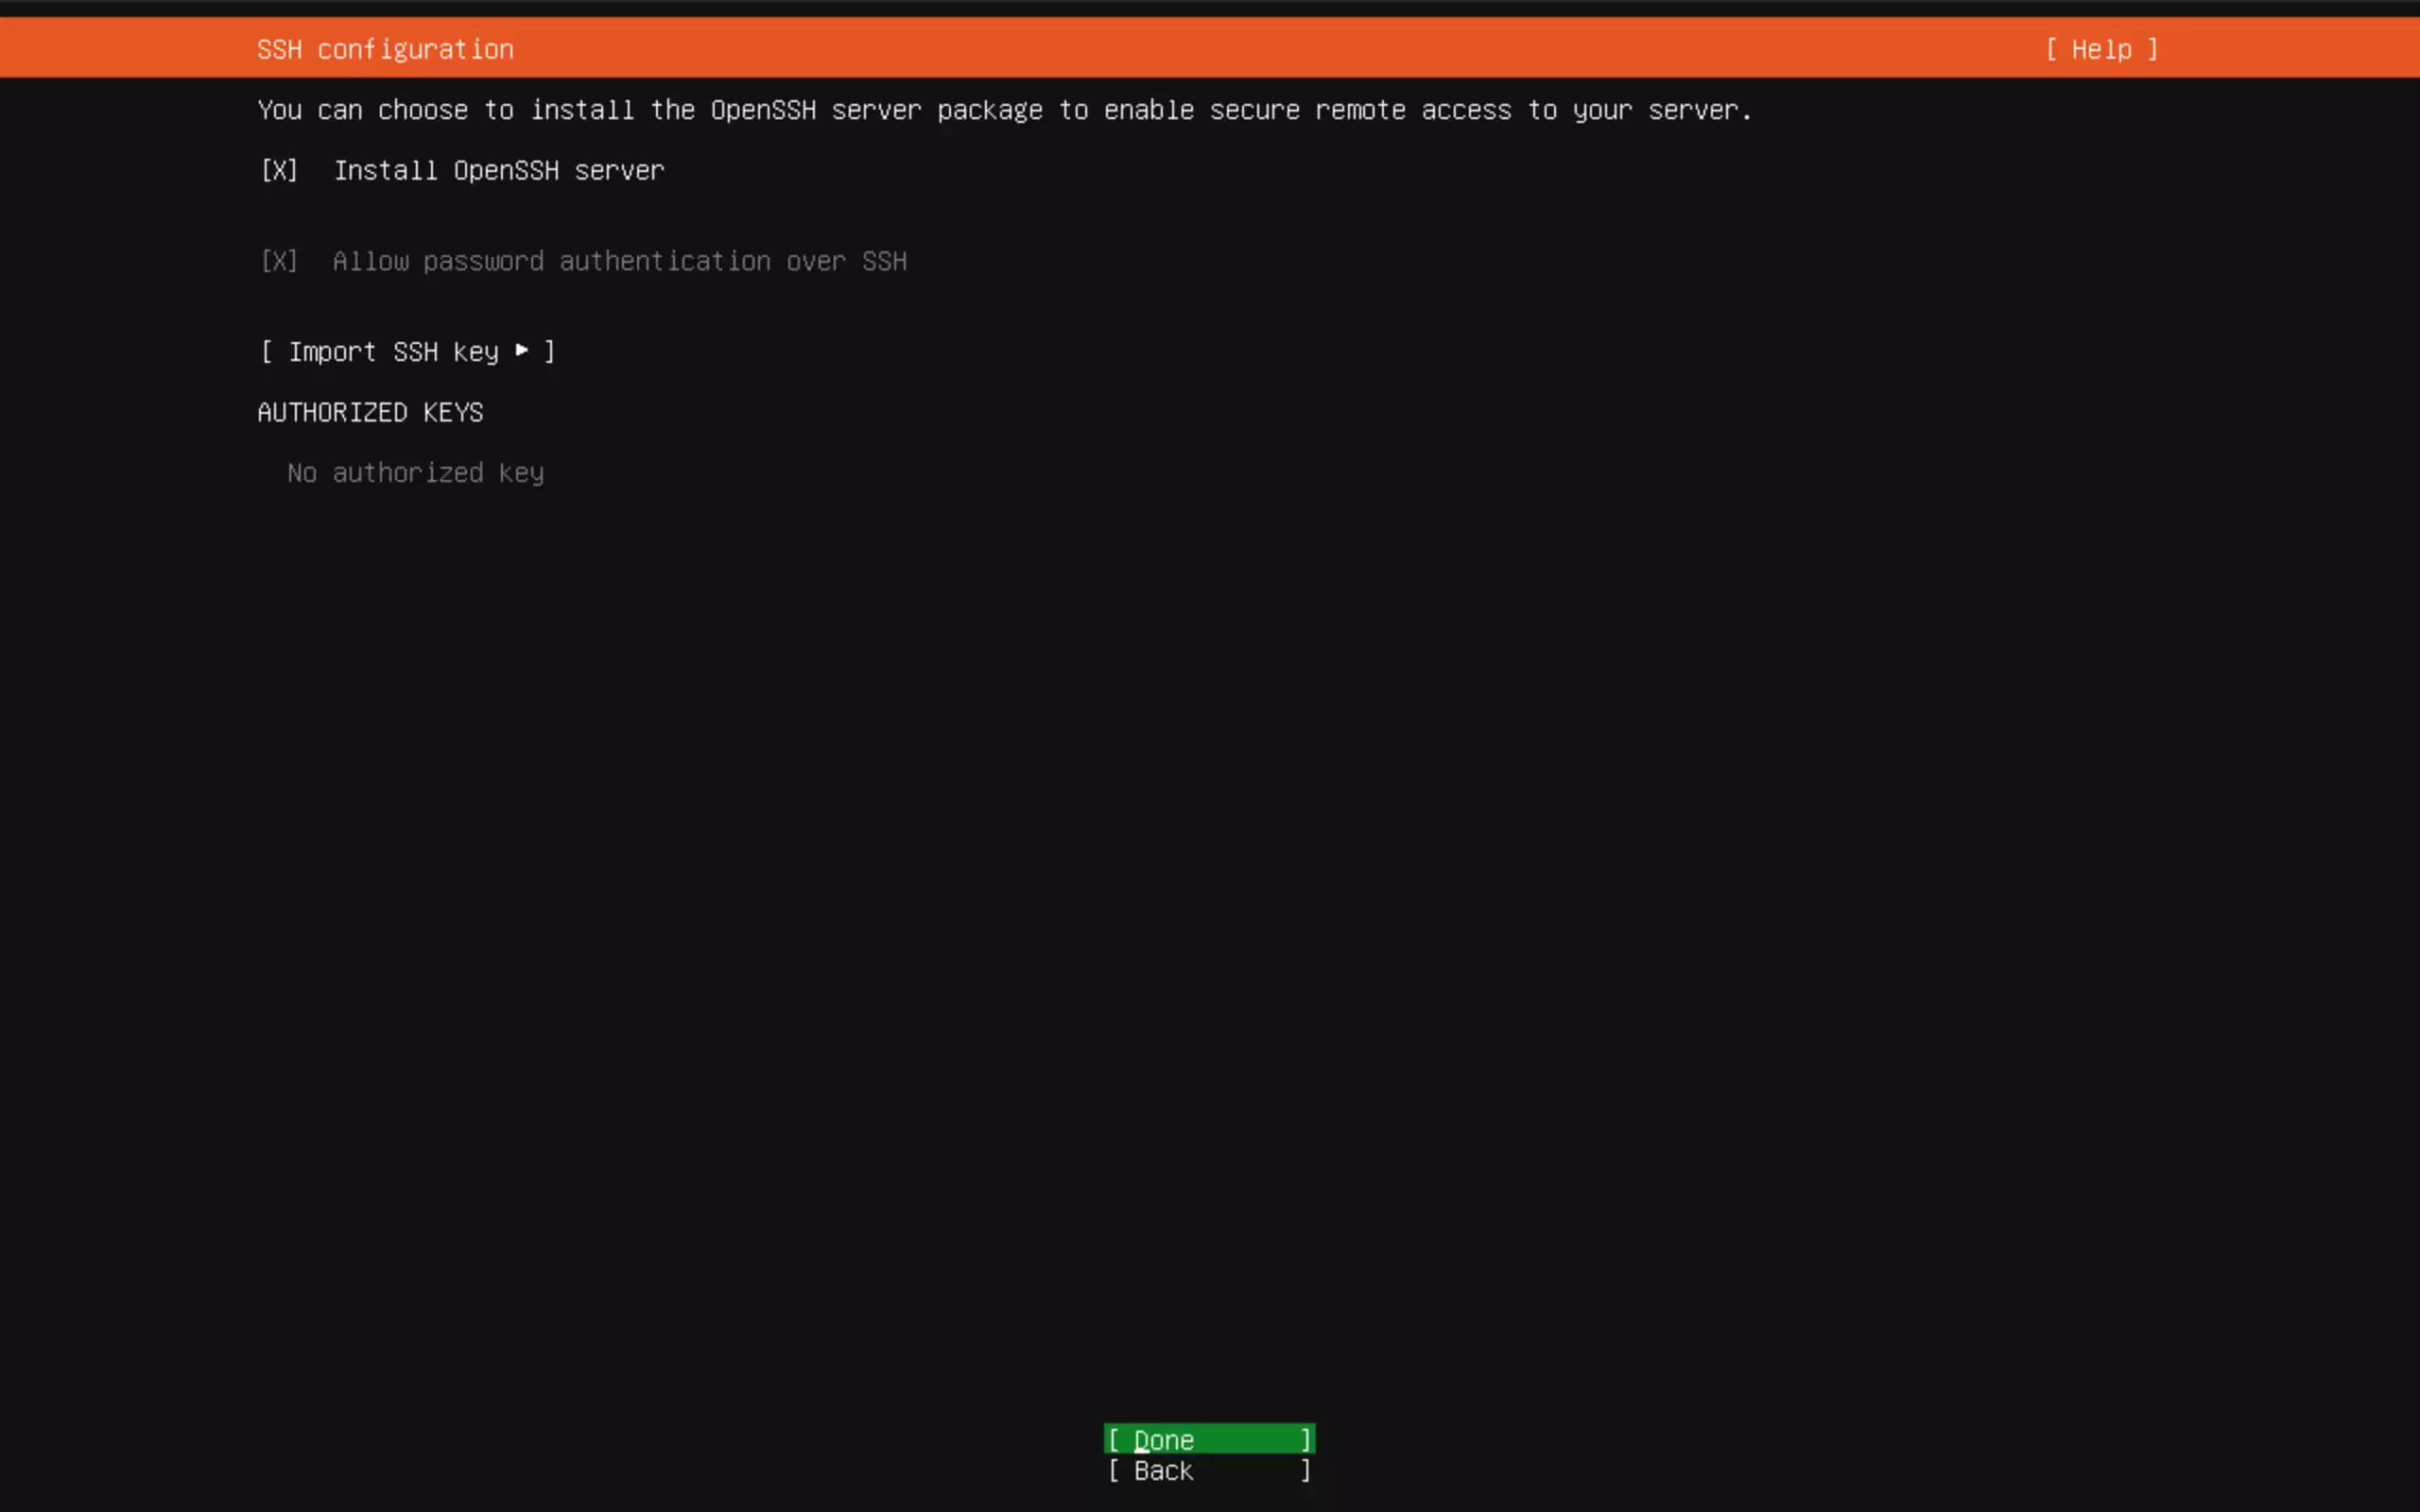Click the X mark for password authentication
Viewport: 2420px width, 1512px height.
click(x=279, y=261)
